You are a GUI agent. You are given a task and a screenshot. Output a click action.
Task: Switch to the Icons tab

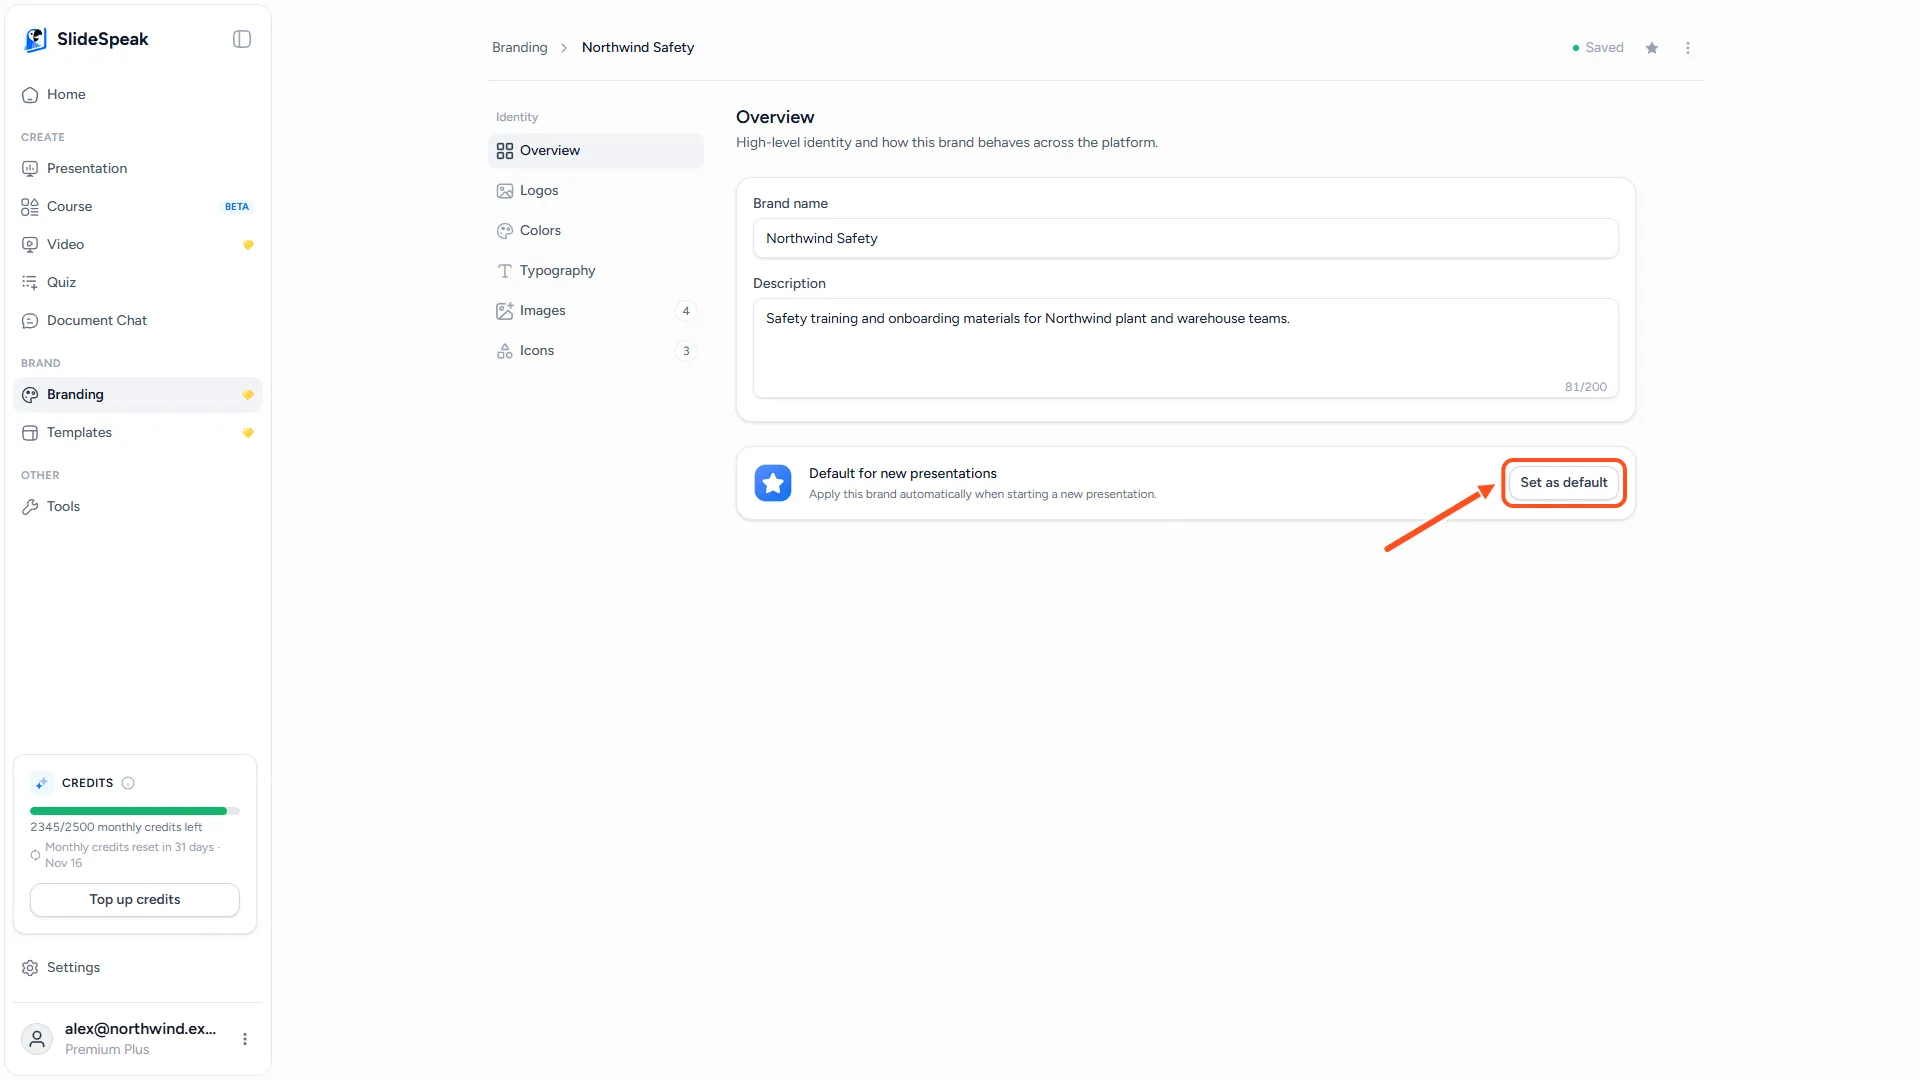tap(596, 350)
